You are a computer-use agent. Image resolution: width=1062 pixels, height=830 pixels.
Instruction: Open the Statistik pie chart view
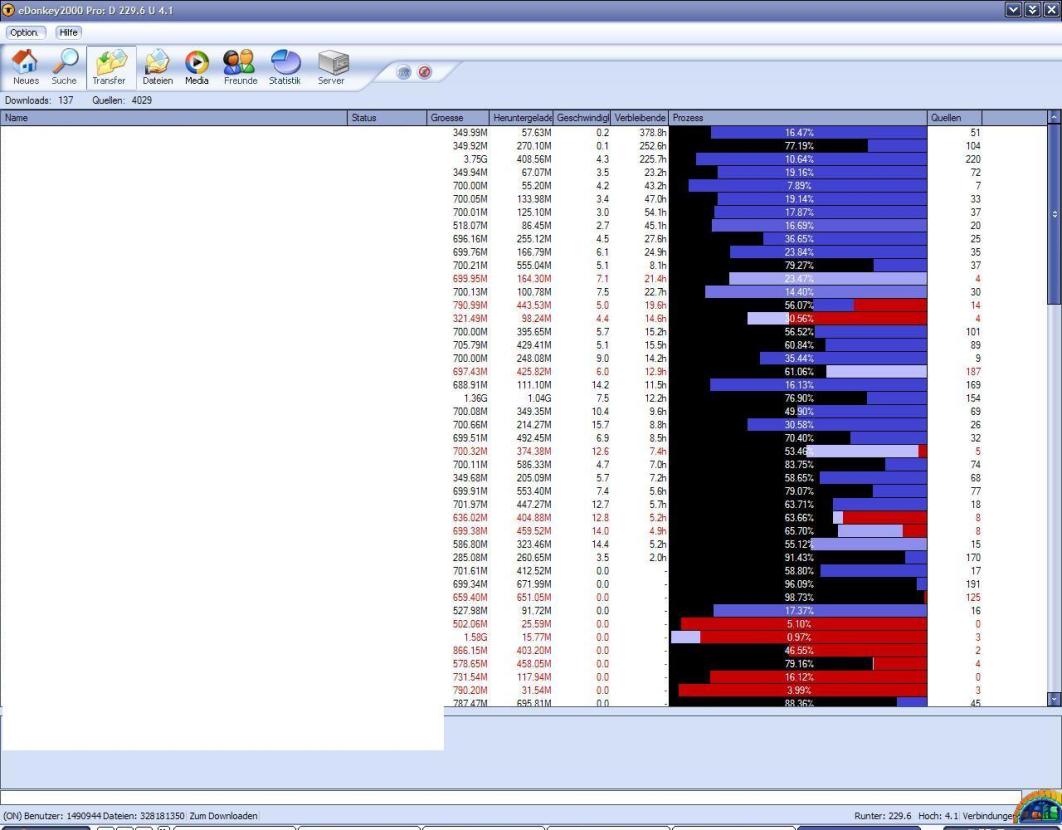(284, 68)
